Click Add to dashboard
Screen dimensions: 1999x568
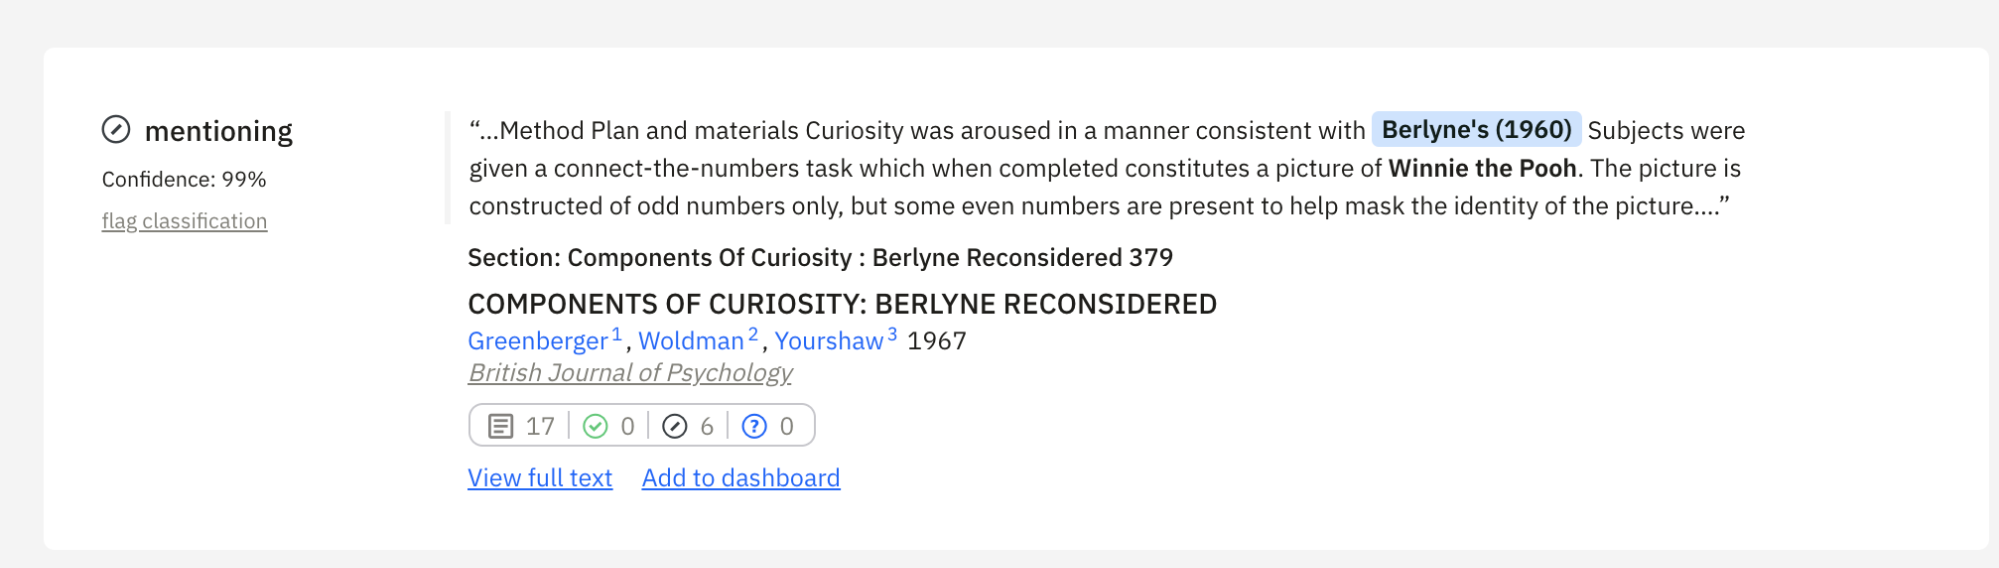click(741, 478)
